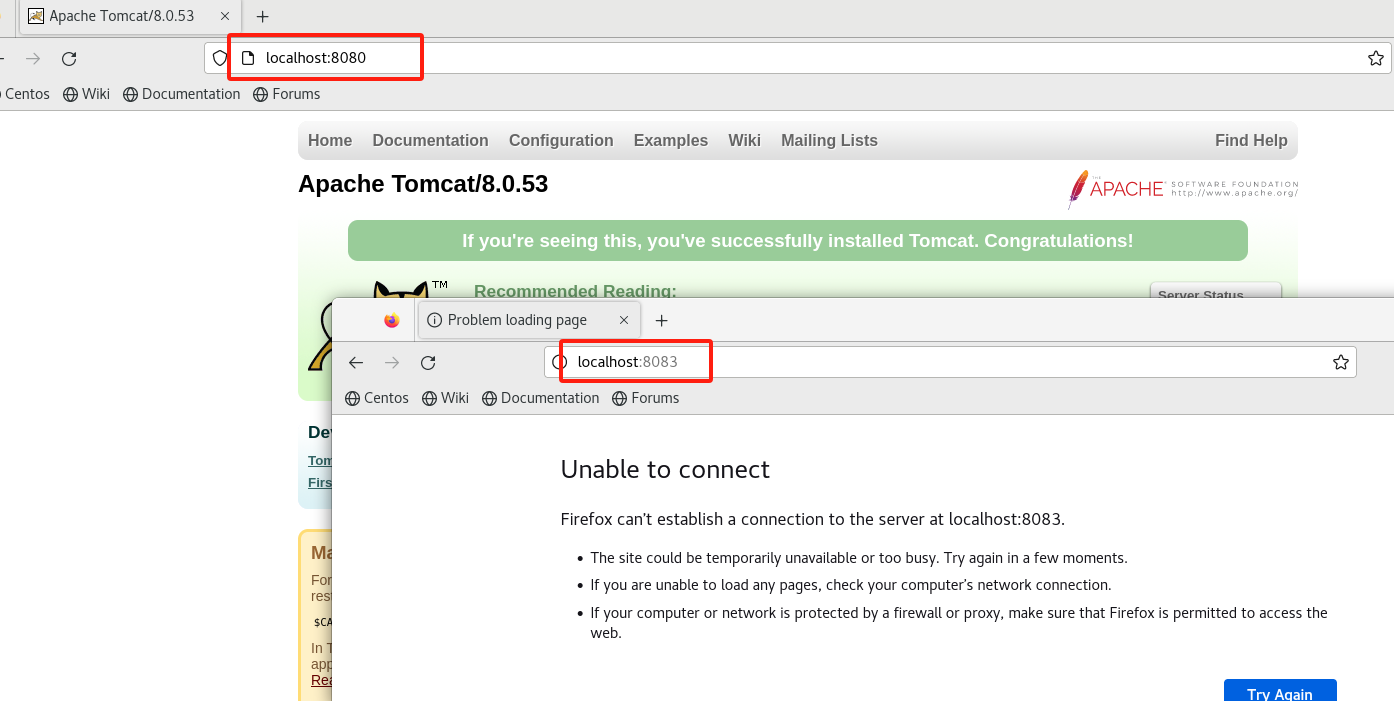Switch to the Apache Tomcat/8.0.53 tab
The width and height of the screenshot is (1394, 701).
tap(120, 17)
